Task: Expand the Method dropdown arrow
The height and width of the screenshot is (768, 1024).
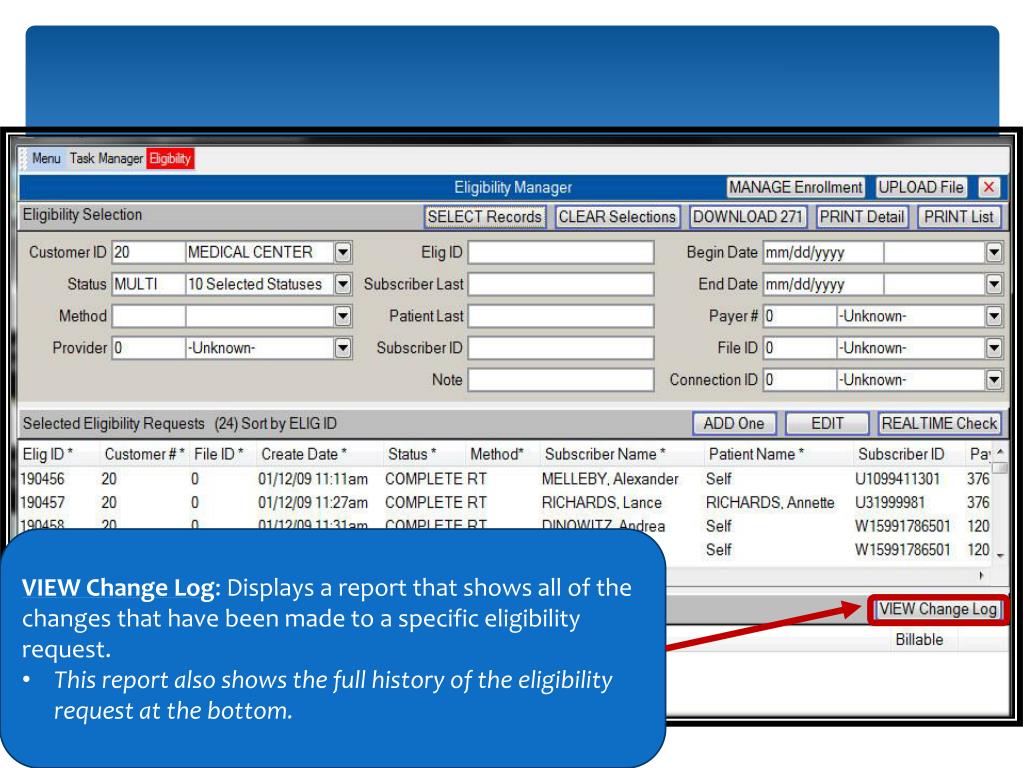Action: pyautogui.click(x=343, y=316)
